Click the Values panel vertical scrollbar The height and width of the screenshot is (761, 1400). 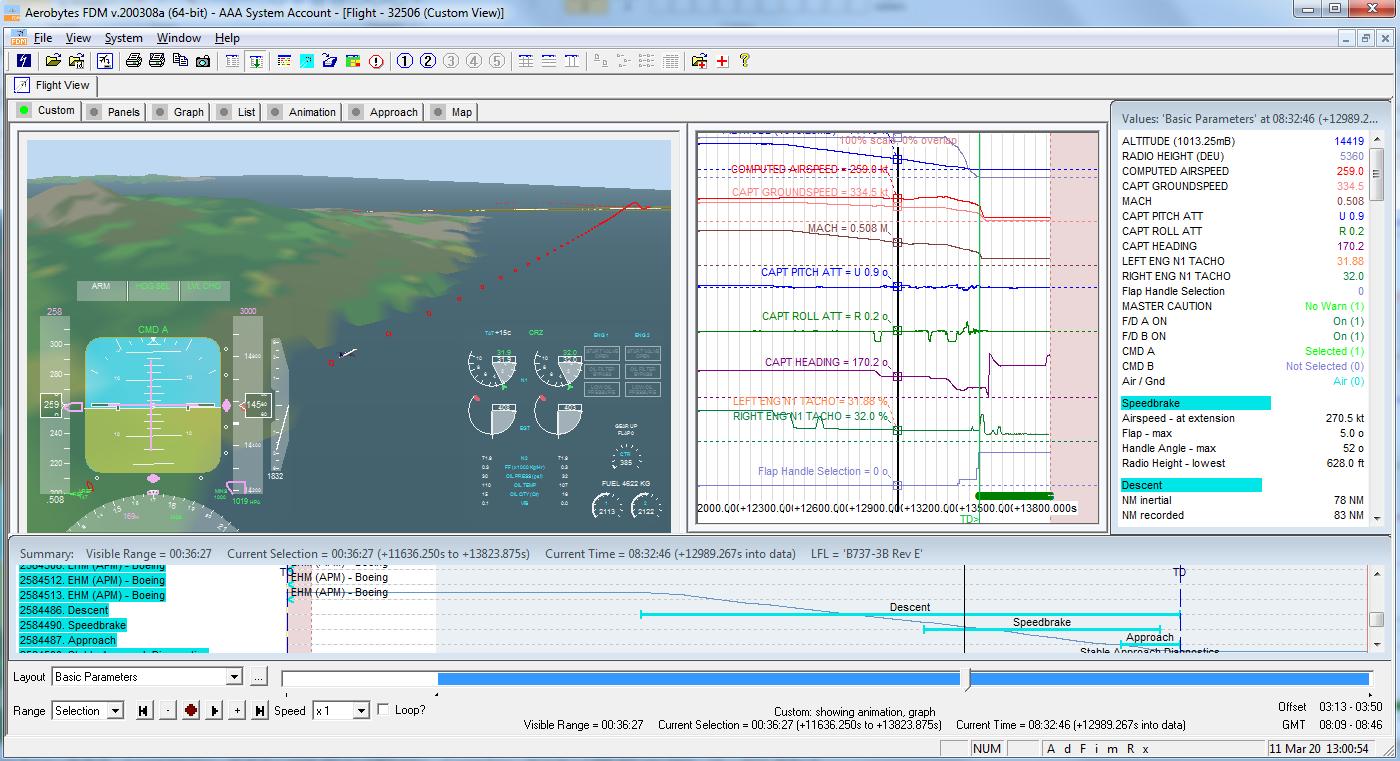click(1376, 330)
